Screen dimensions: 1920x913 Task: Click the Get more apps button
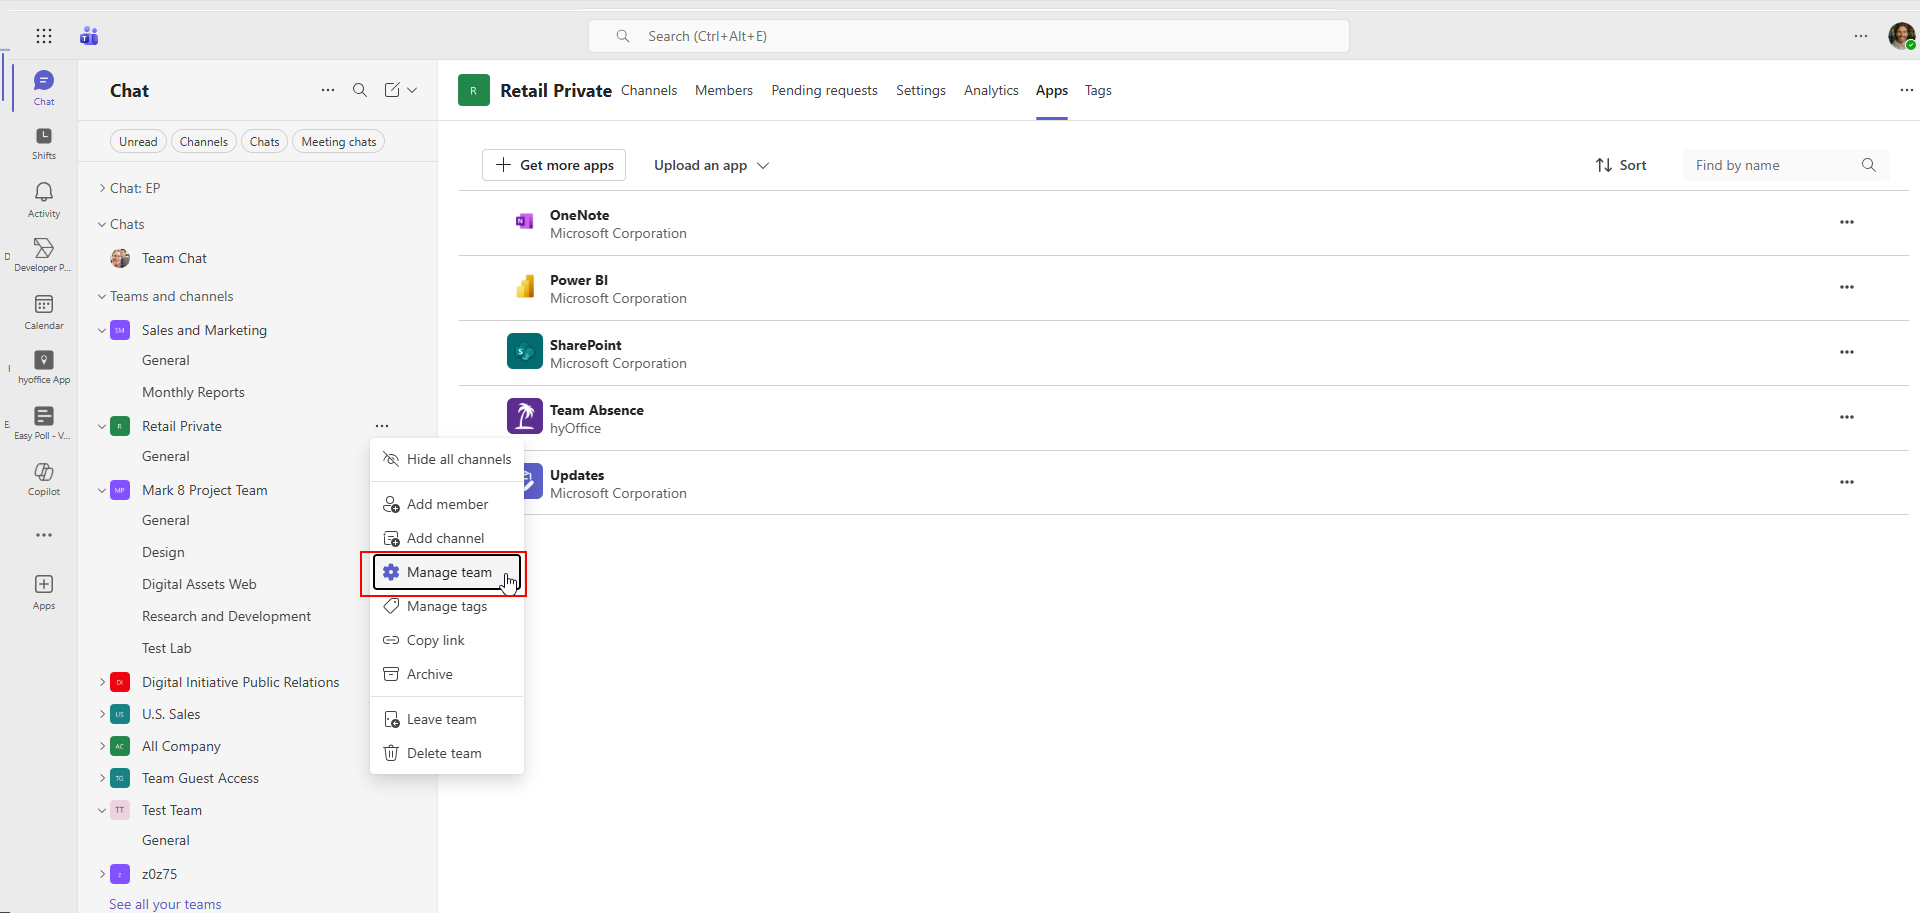(x=554, y=165)
